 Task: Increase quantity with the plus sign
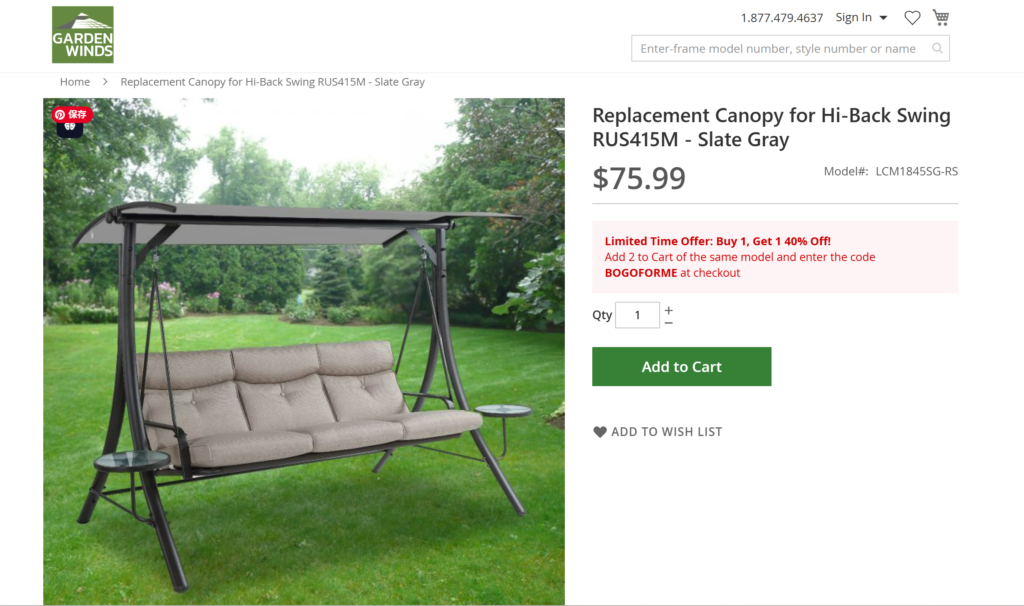(x=669, y=310)
